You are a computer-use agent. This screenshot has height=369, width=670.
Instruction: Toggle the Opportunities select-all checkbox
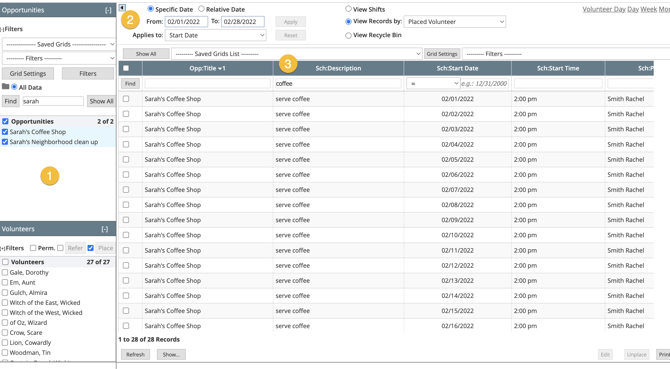5,121
